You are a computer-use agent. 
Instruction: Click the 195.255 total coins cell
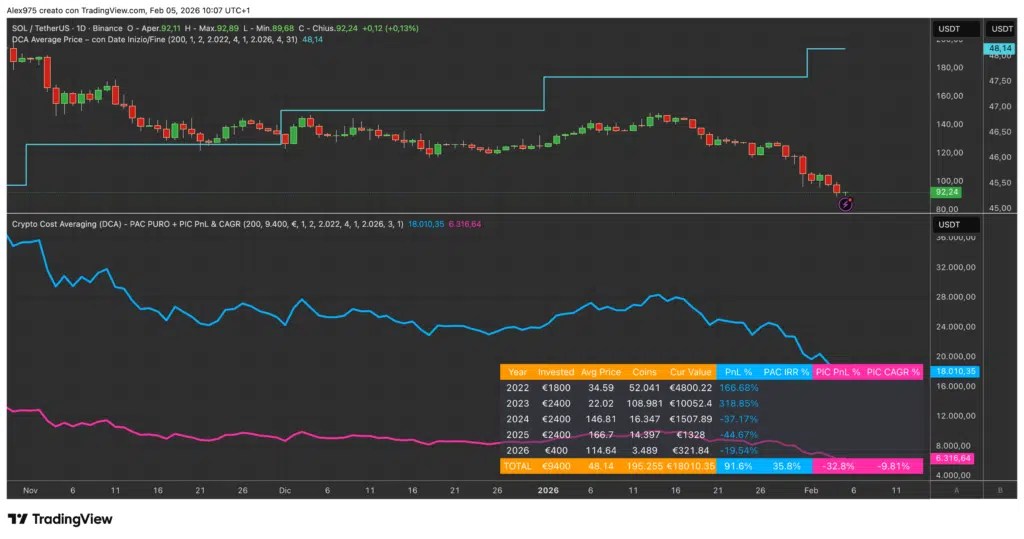tap(644, 466)
